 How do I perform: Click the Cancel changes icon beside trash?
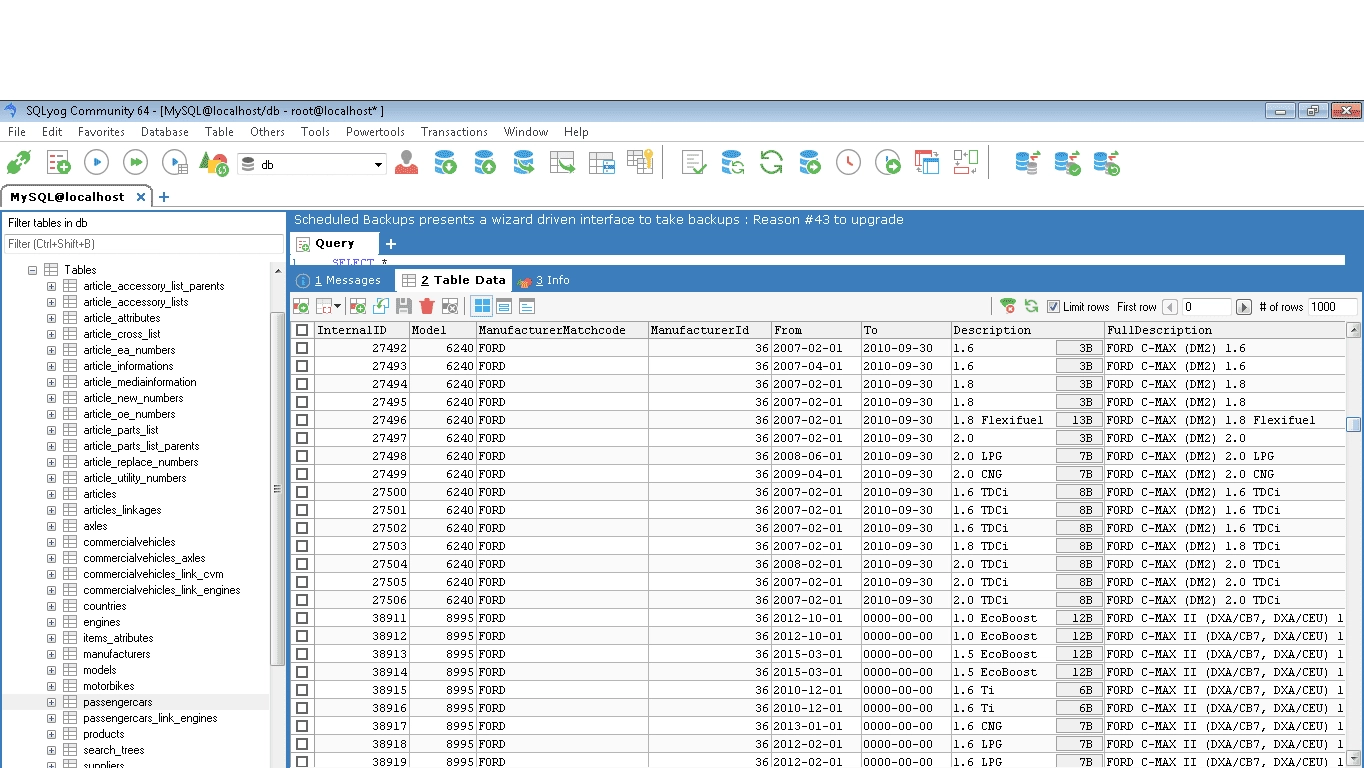(450, 306)
